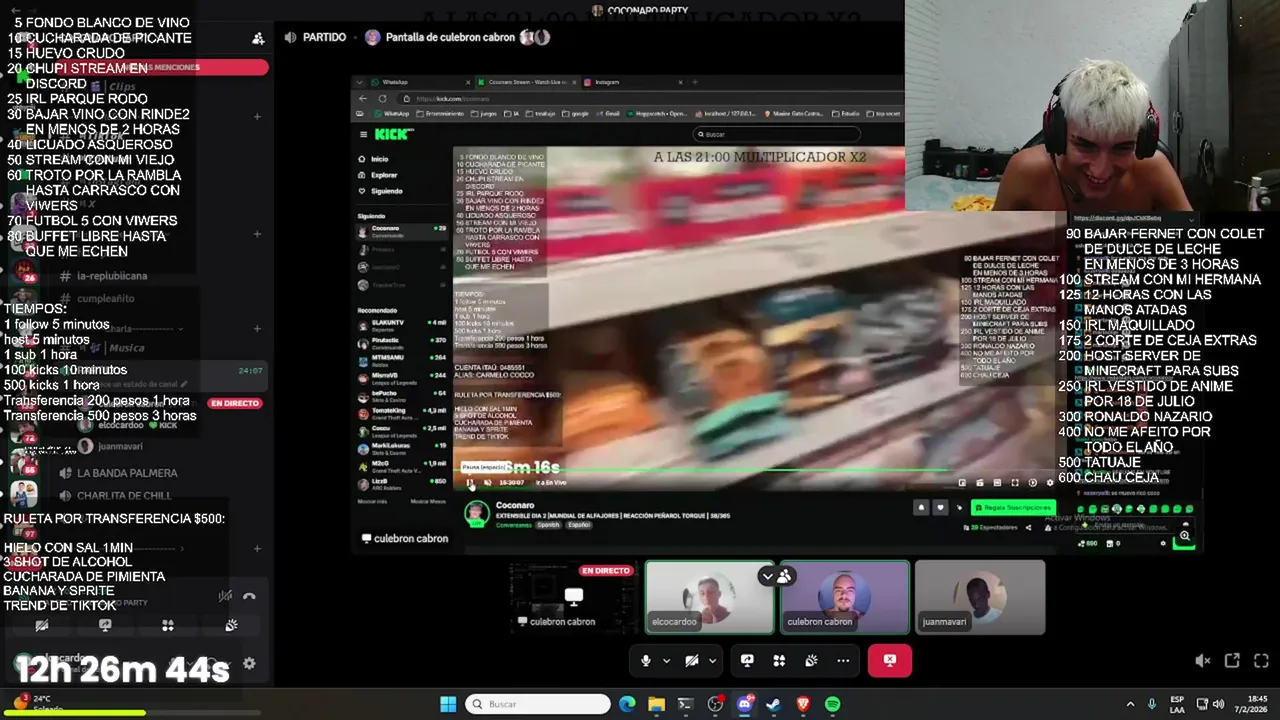This screenshot has height=720, width=1280.
Task: Select culebron cabron video tile
Action: pos(845,597)
